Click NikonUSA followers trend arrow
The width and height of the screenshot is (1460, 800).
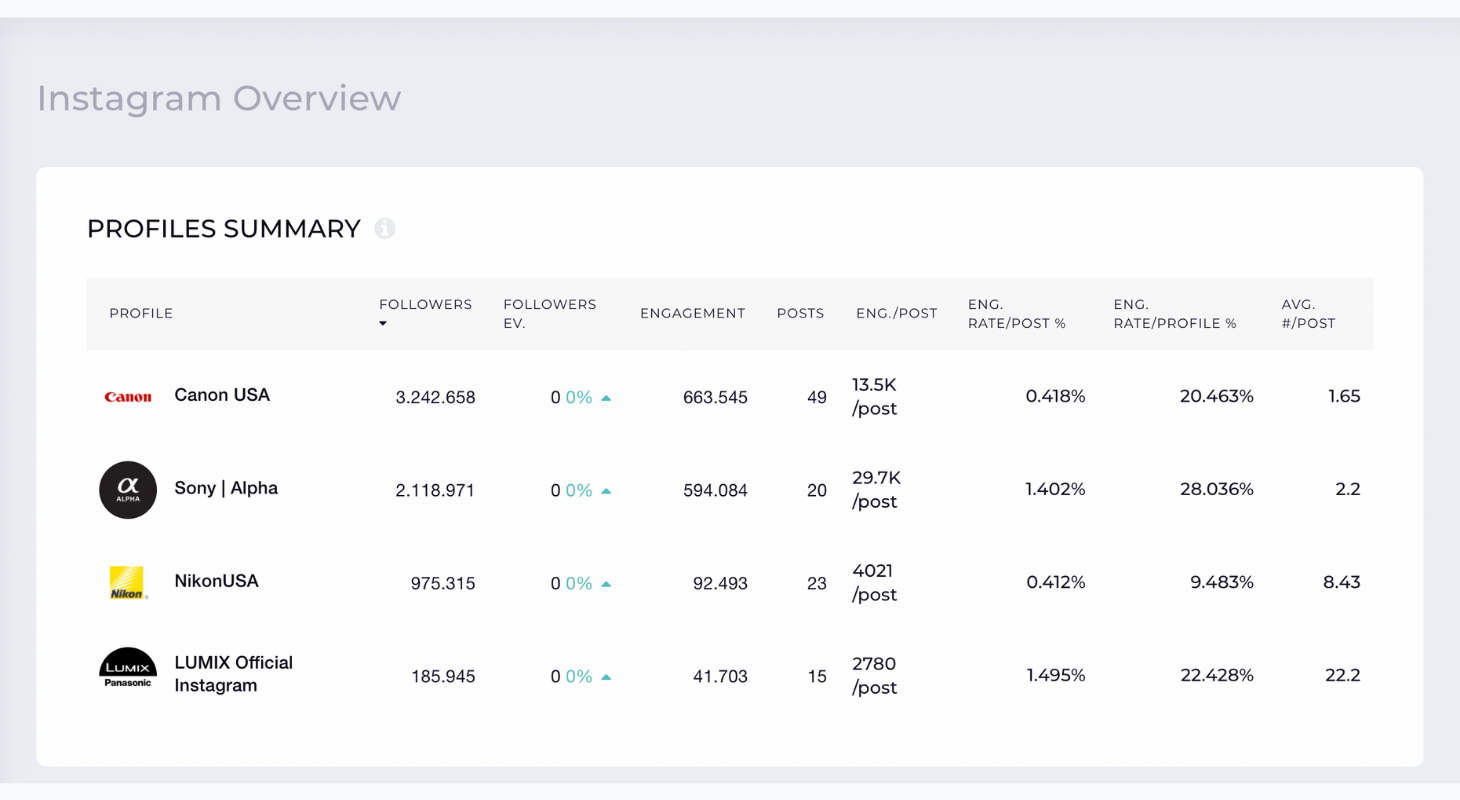coord(606,584)
